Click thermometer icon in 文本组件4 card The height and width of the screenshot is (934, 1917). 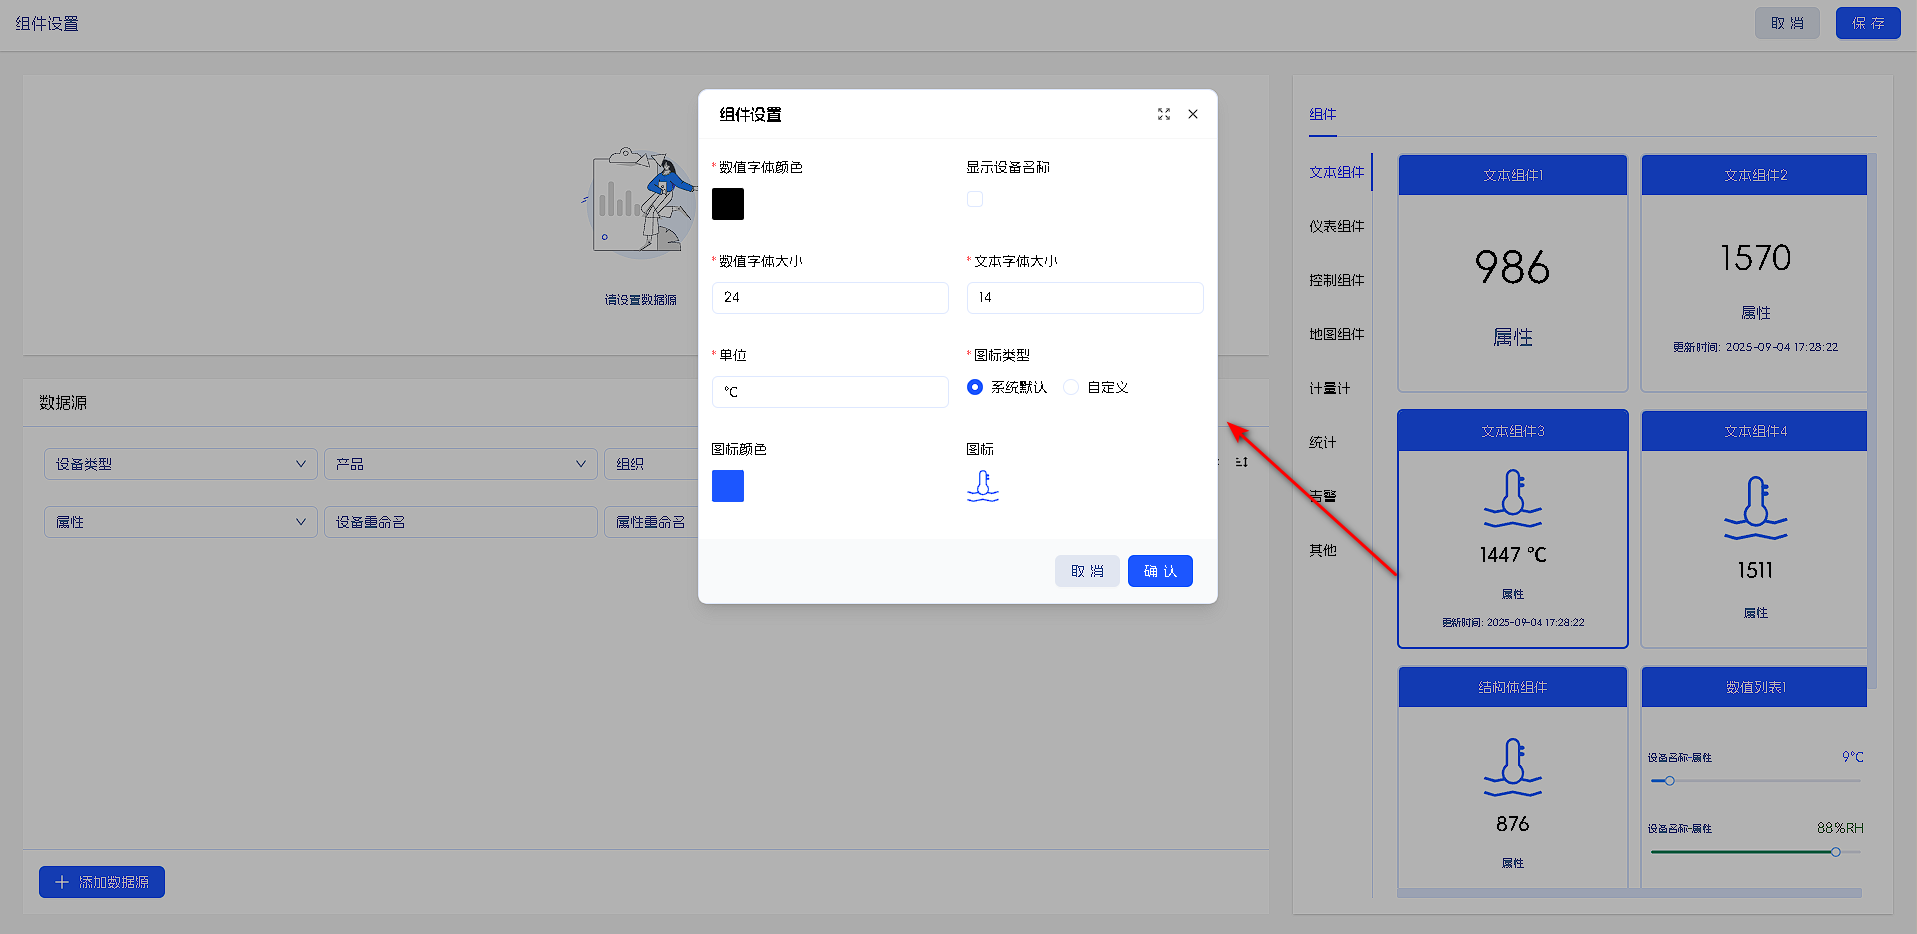point(1755,508)
